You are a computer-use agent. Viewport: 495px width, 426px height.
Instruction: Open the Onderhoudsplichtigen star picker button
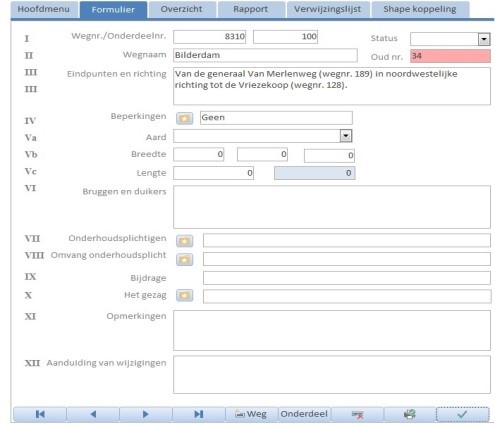(185, 241)
